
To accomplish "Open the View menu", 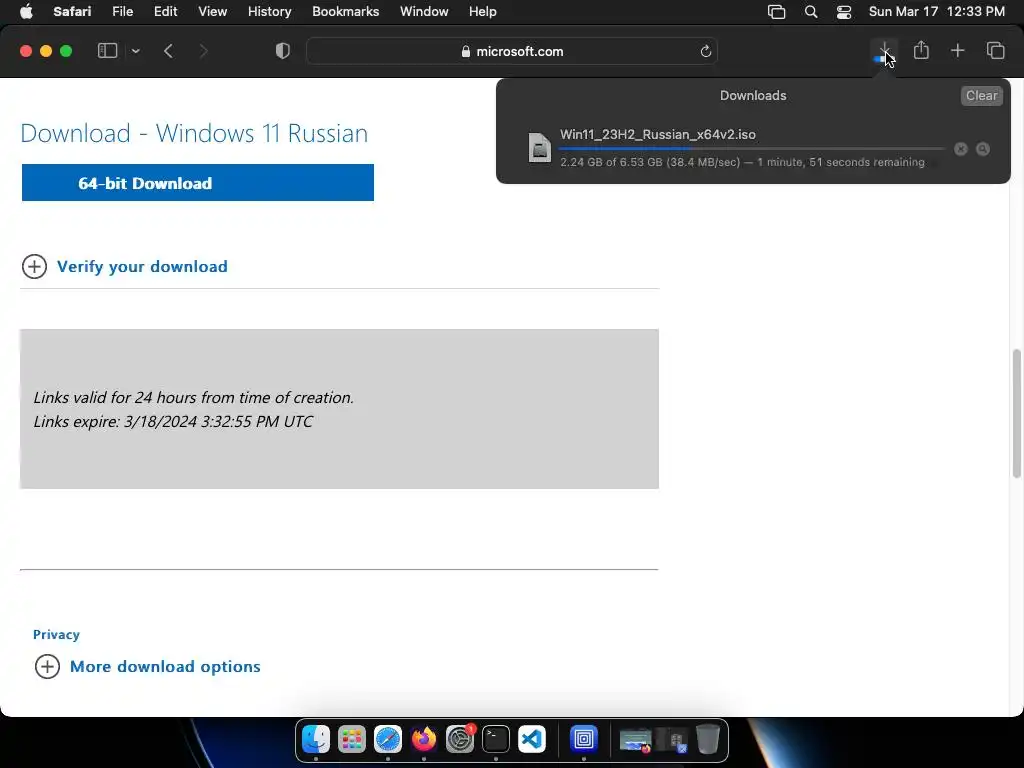I will pyautogui.click(x=212, y=12).
